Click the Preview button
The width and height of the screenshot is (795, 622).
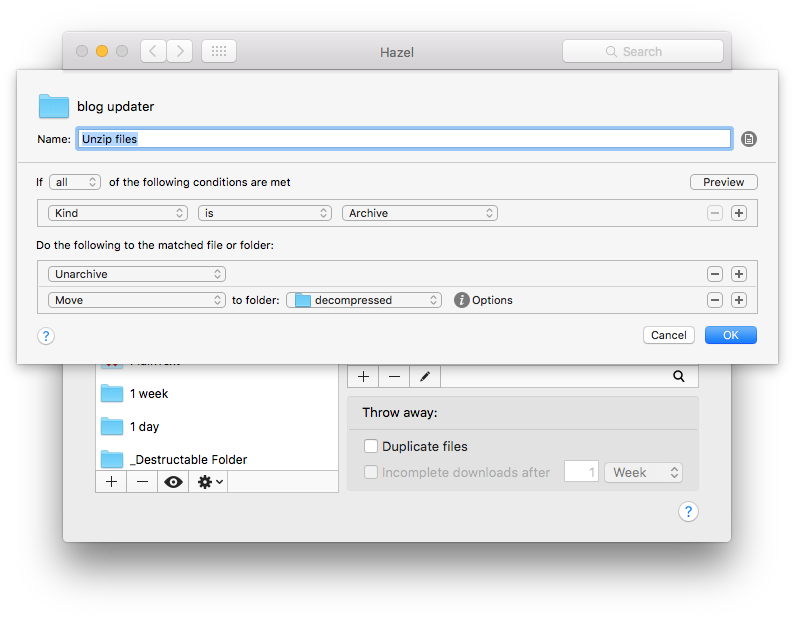723,182
